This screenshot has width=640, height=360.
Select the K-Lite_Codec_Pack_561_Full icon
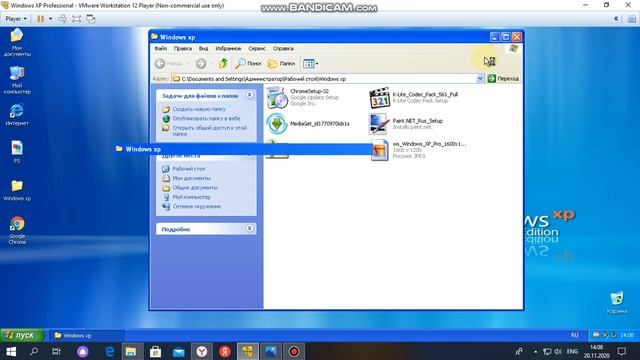(x=379, y=98)
